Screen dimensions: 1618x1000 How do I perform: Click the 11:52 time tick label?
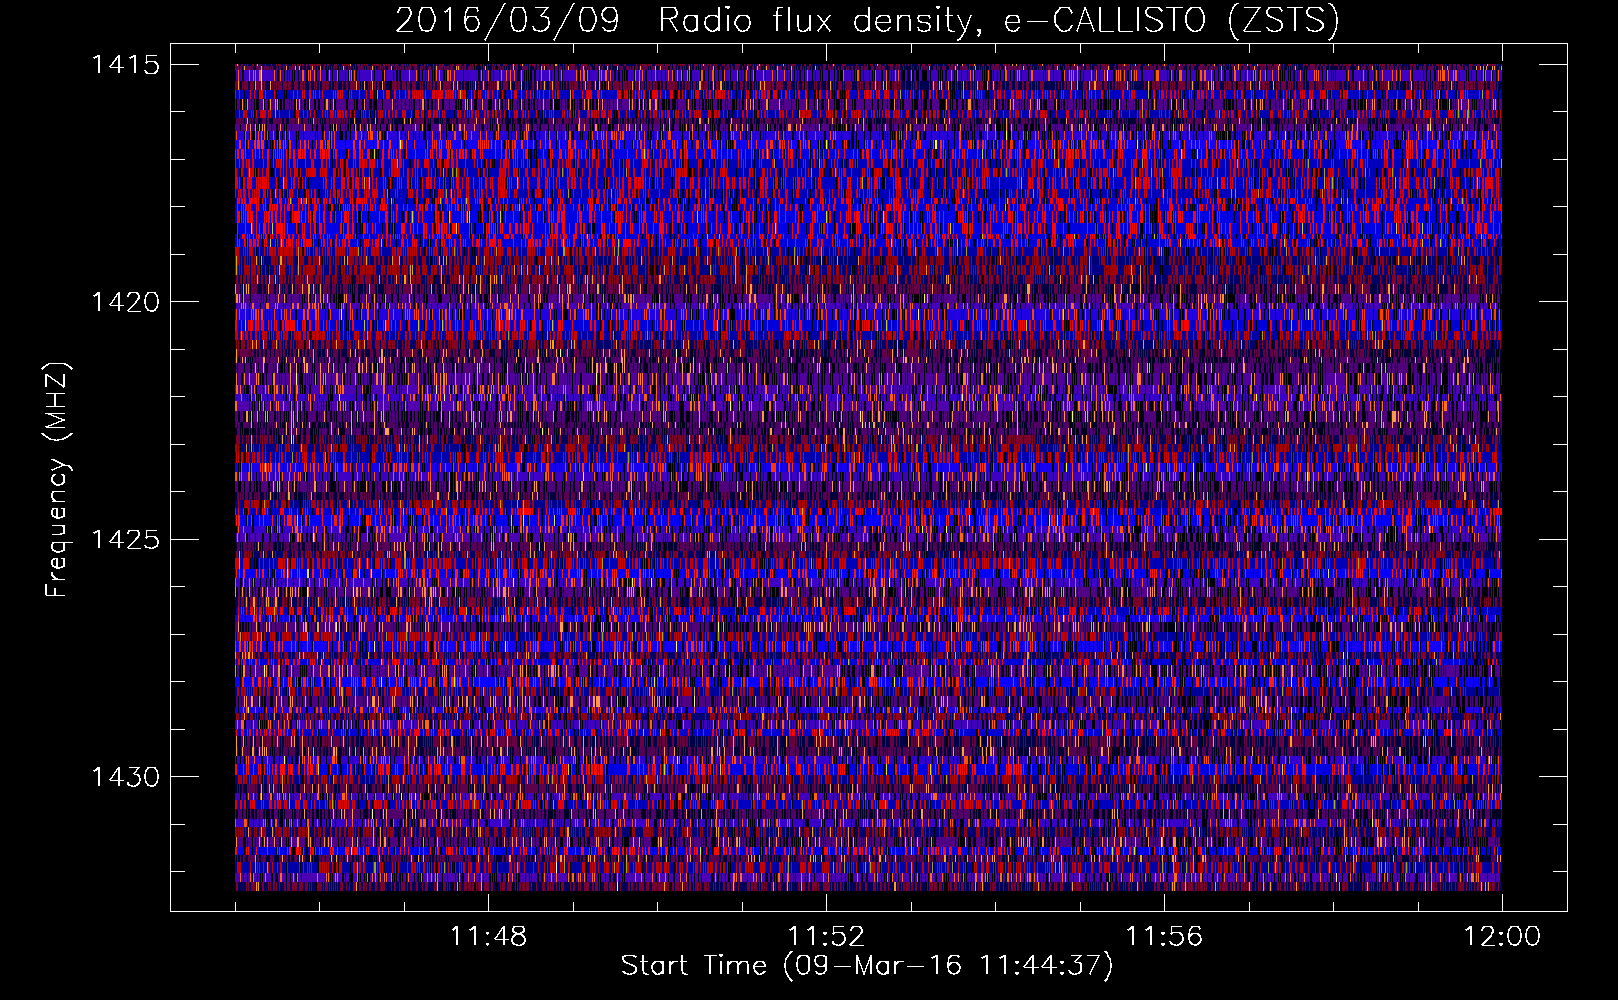click(x=826, y=937)
